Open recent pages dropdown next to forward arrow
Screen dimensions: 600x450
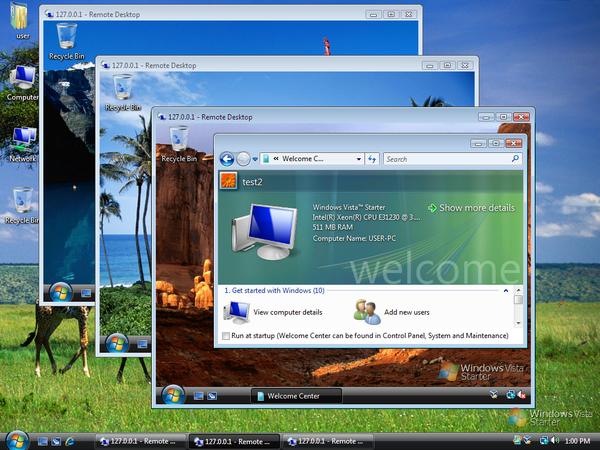[x=255, y=159]
